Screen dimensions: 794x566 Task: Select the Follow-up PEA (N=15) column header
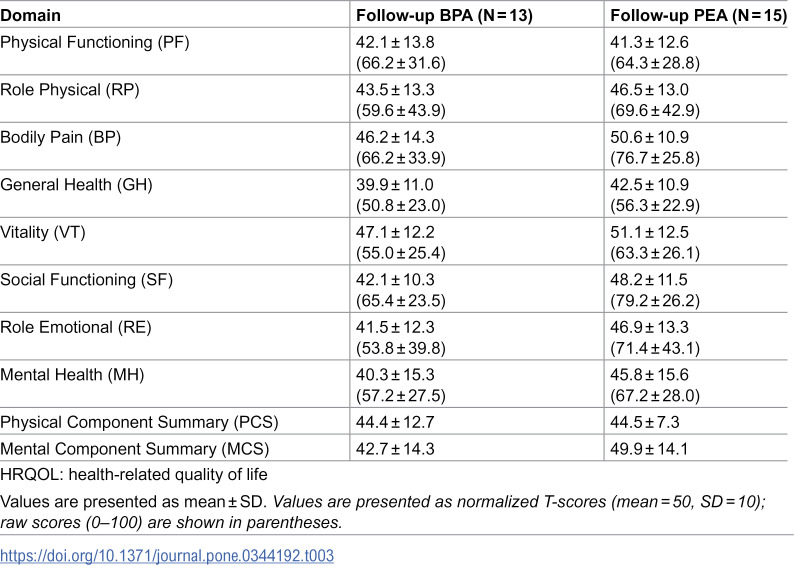click(x=698, y=15)
